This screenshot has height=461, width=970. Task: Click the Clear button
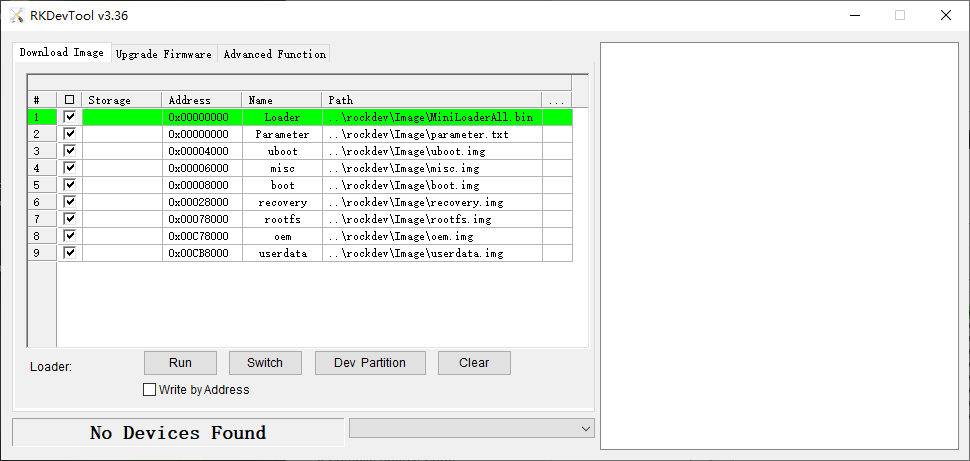pos(474,363)
